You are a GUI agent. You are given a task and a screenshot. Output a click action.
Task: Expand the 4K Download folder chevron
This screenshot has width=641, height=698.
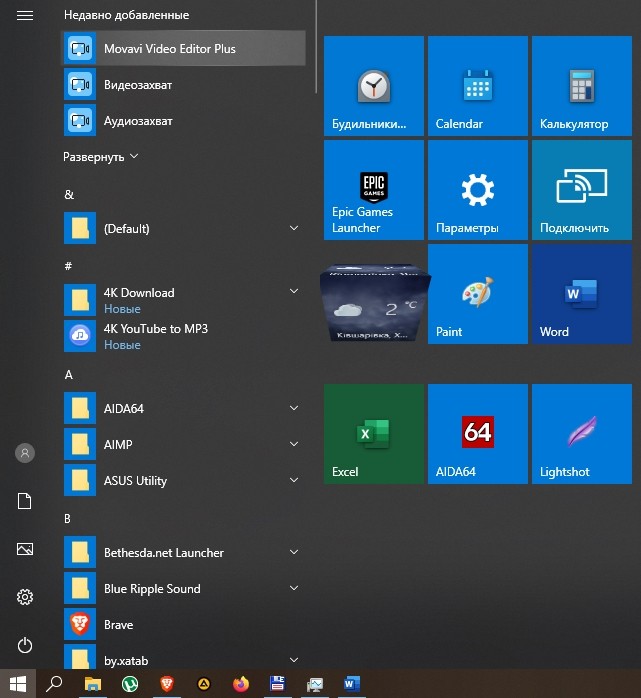coord(294,291)
